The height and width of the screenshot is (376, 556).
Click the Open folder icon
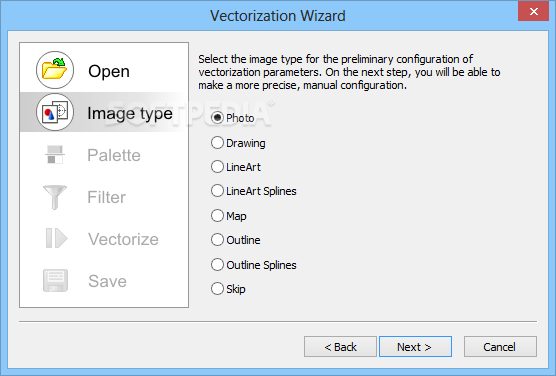(x=55, y=70)
